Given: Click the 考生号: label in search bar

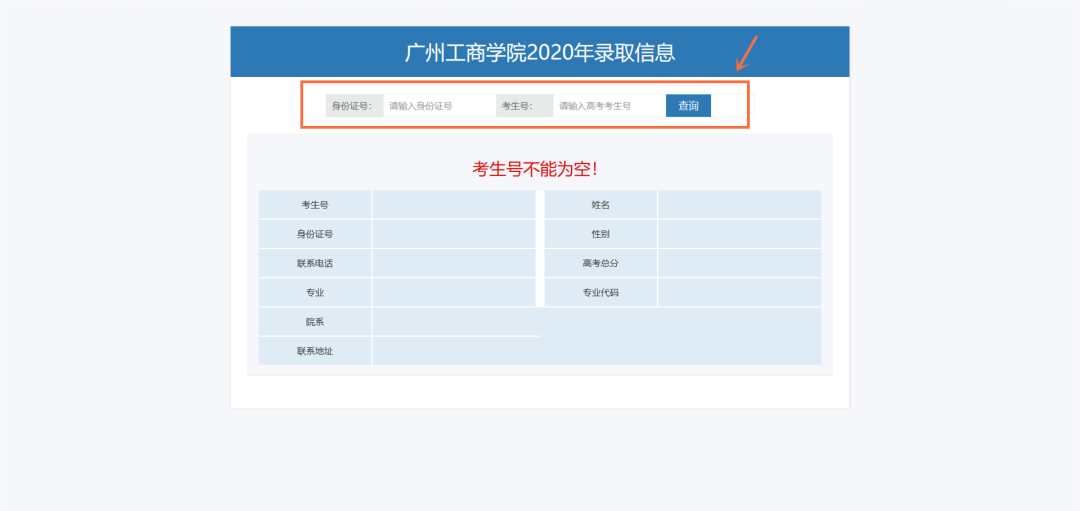Looking at the screenshot, I should pyautogui.click(x=524, y=106).
